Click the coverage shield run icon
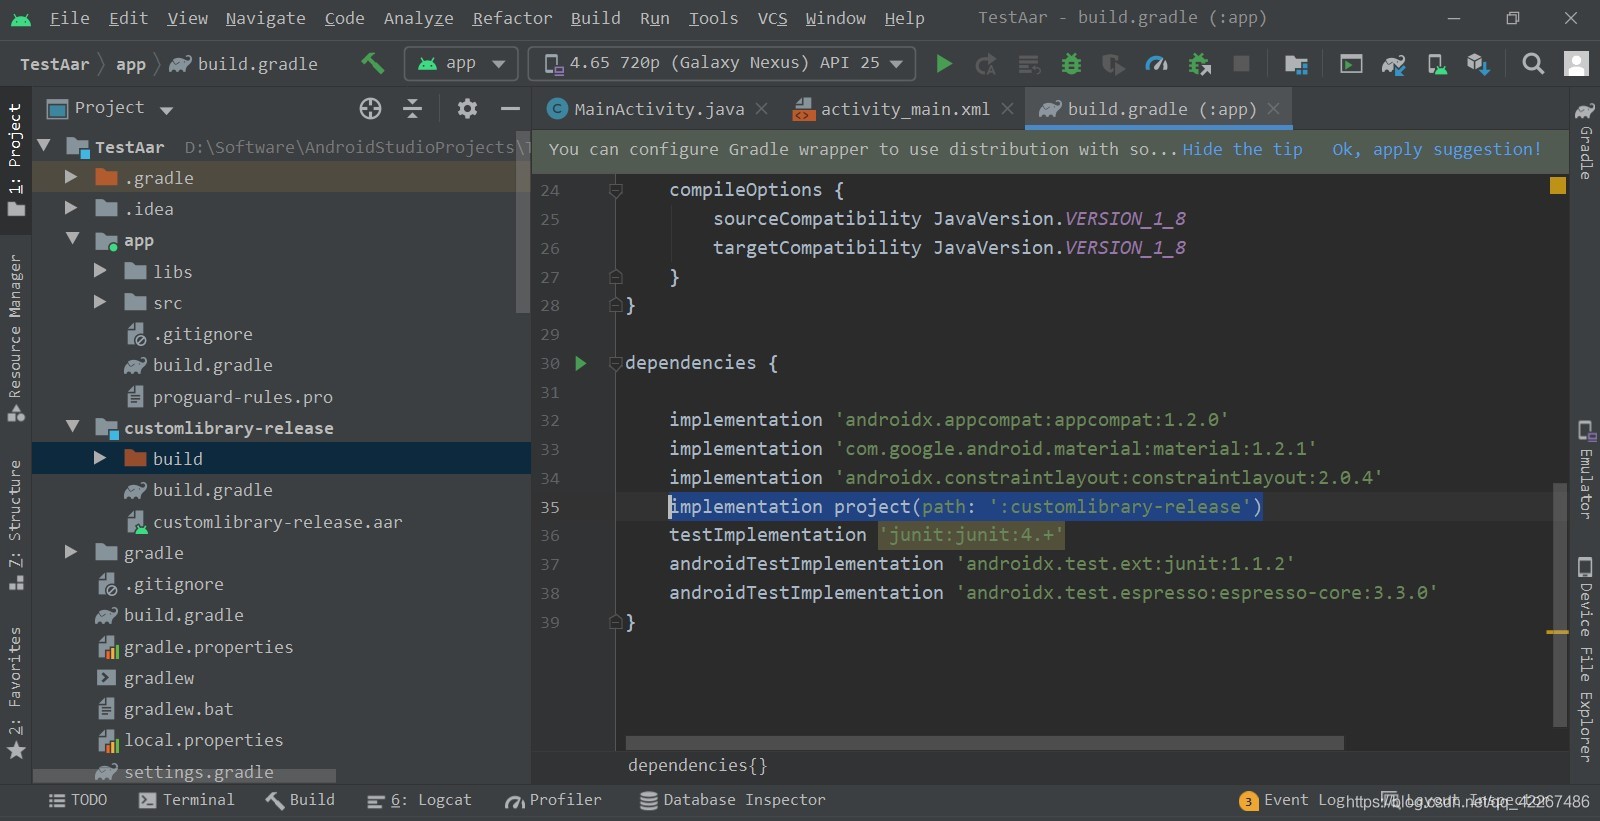Screen dimensions: 1600x821 pyautogui.click(x=1113, y=64)
